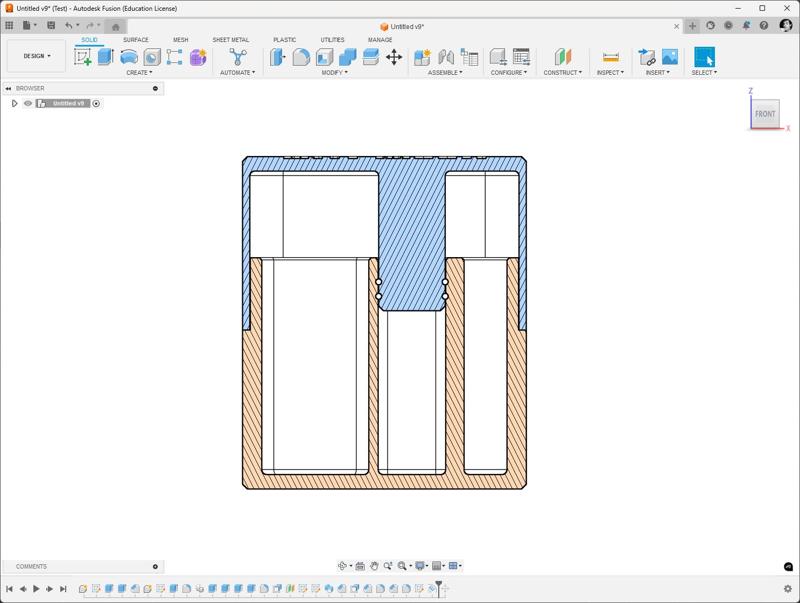Switch to the SURFACE tab
The height and width of the screenshot is (603, 800).
click(136, 40)
